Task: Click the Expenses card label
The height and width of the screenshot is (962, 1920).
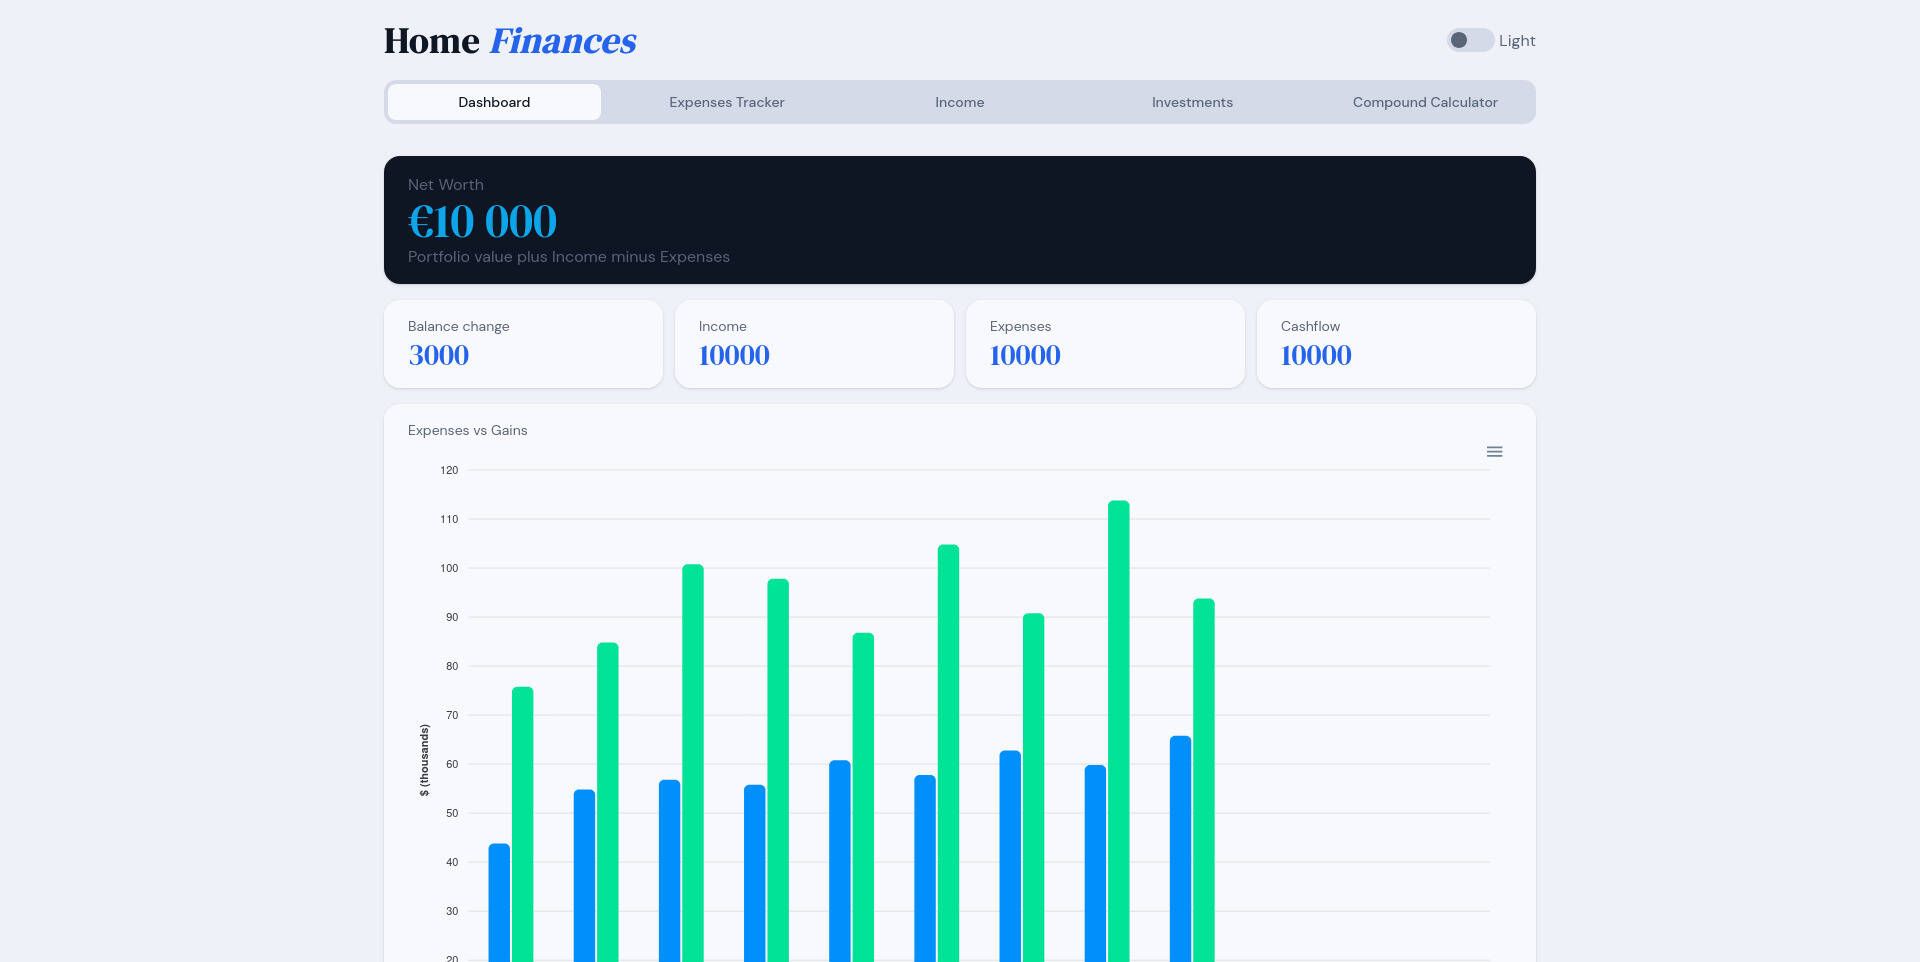Action: (1020, 326)
